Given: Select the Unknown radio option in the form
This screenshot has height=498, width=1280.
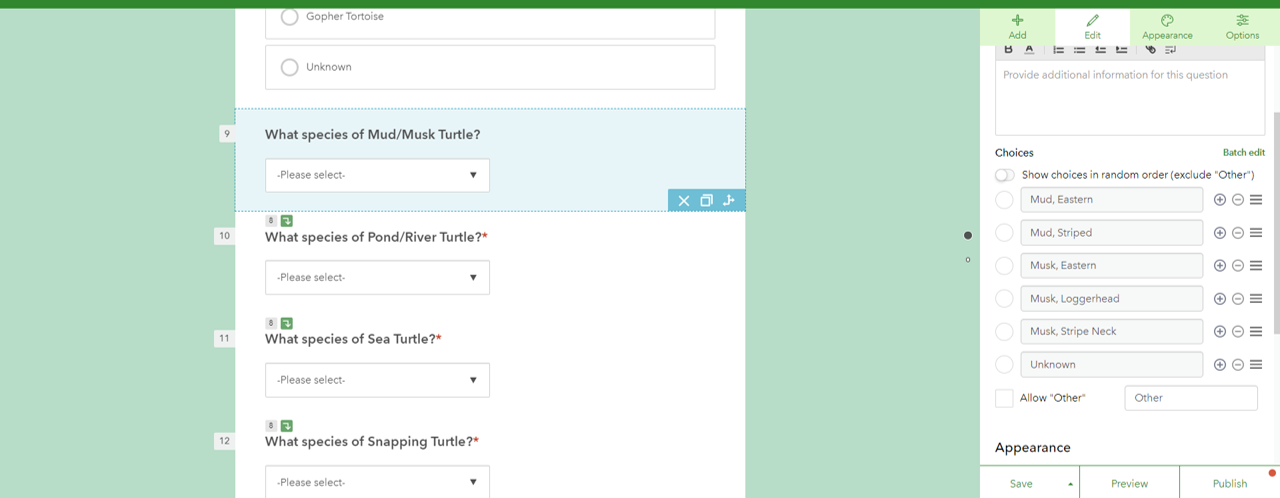Looking at the screenshot, I should coord(290,67).
